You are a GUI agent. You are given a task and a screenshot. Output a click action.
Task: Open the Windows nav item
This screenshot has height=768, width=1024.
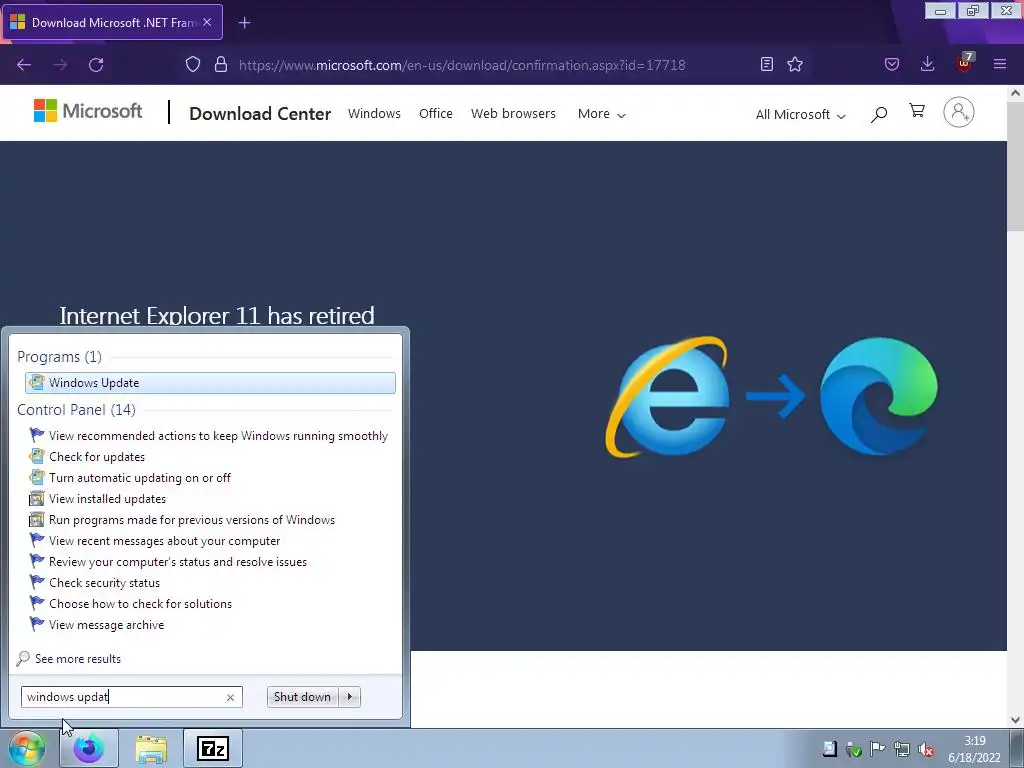tap(374, 114)
